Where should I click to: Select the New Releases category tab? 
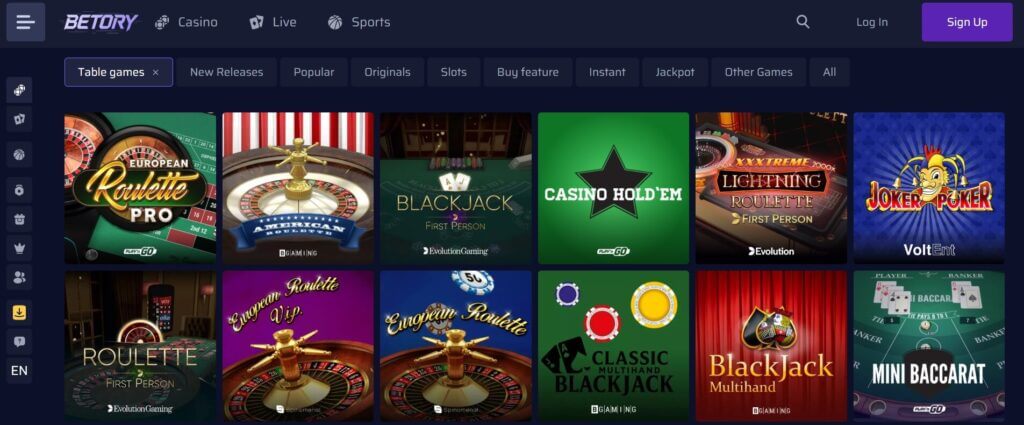pos(227,72)
